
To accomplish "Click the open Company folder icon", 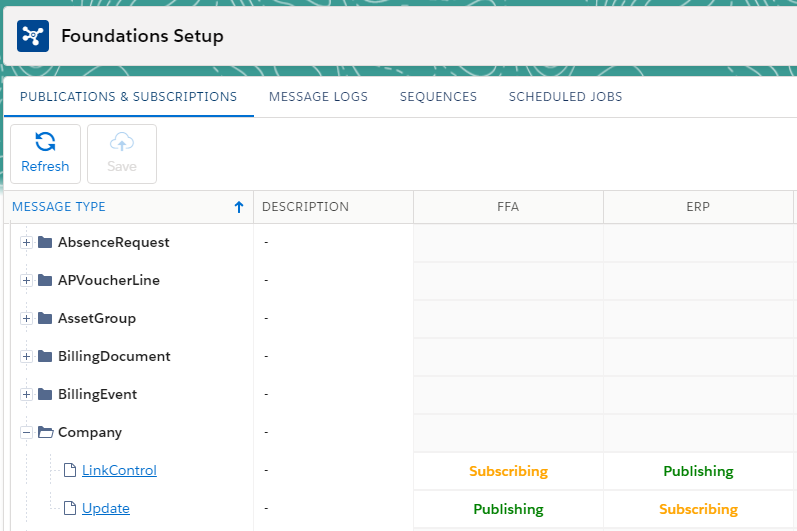I will click(x=45, y=432).
